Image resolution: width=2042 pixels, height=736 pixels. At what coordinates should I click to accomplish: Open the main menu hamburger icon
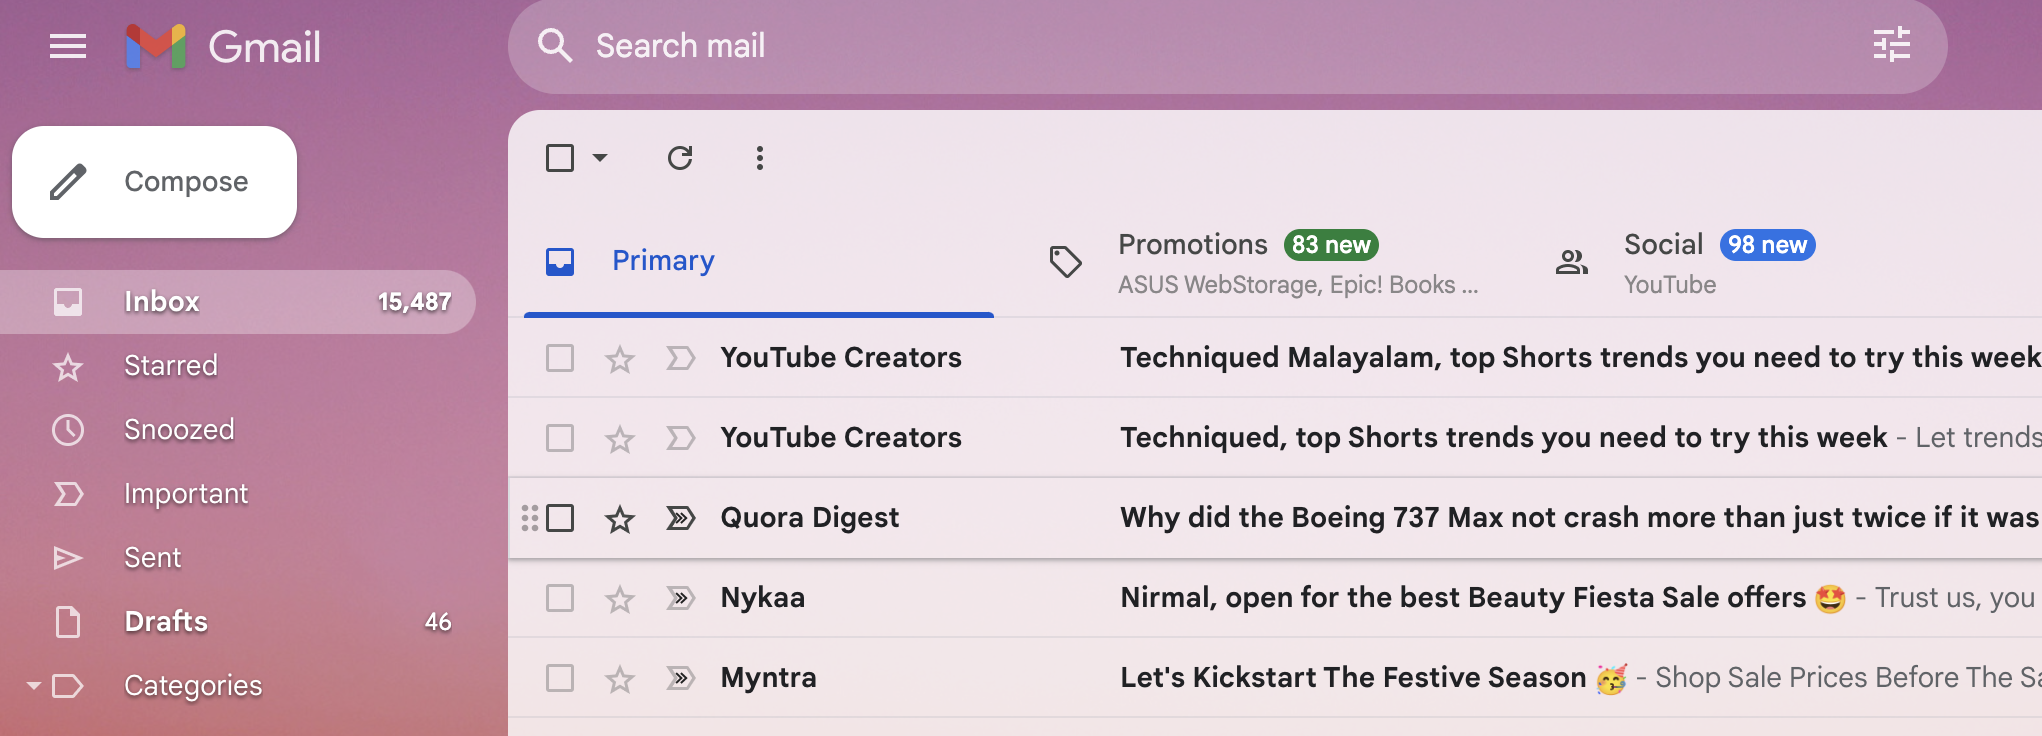click(x=68, y=46)
